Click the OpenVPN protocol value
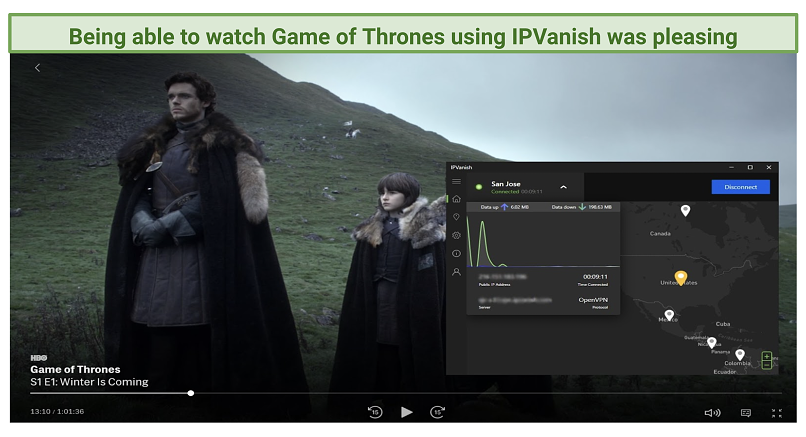 point(593,300)
